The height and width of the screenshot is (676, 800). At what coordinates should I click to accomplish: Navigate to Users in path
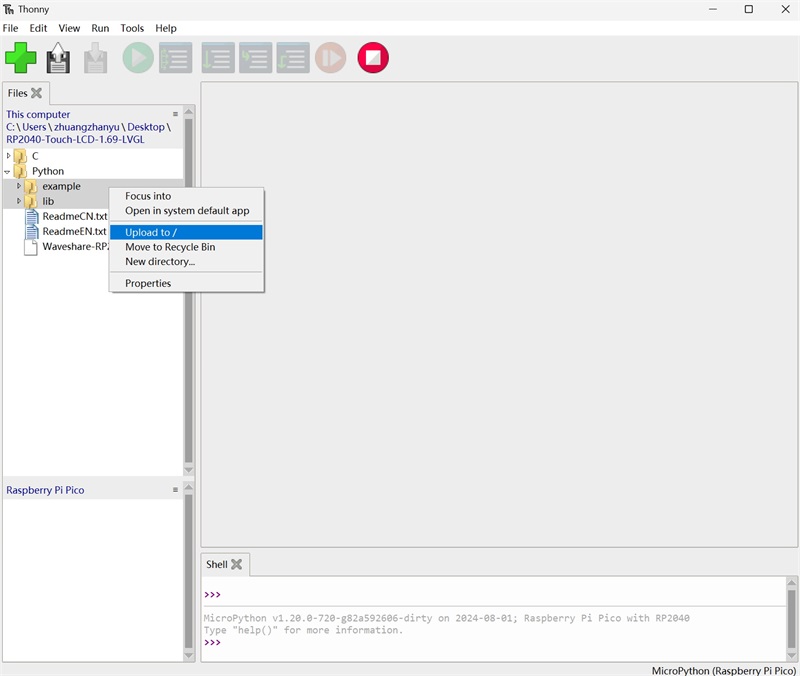34,127
